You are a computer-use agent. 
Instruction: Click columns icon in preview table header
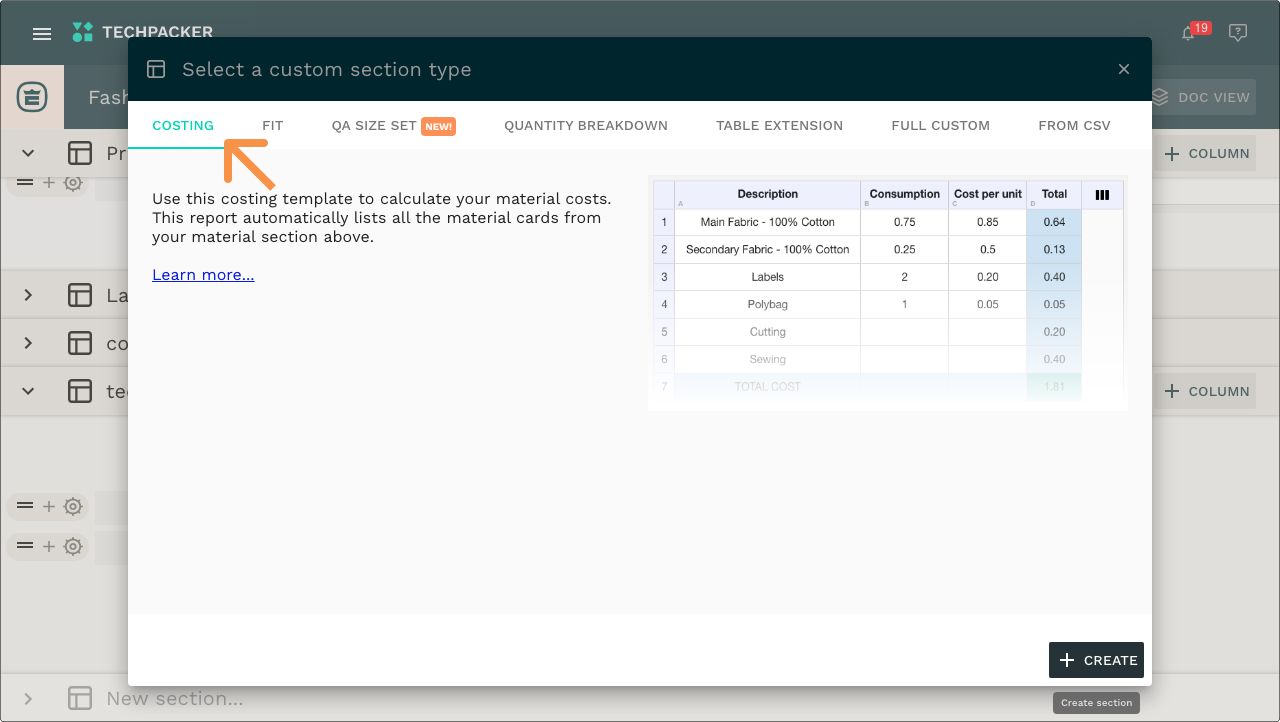pos(1102,195)
